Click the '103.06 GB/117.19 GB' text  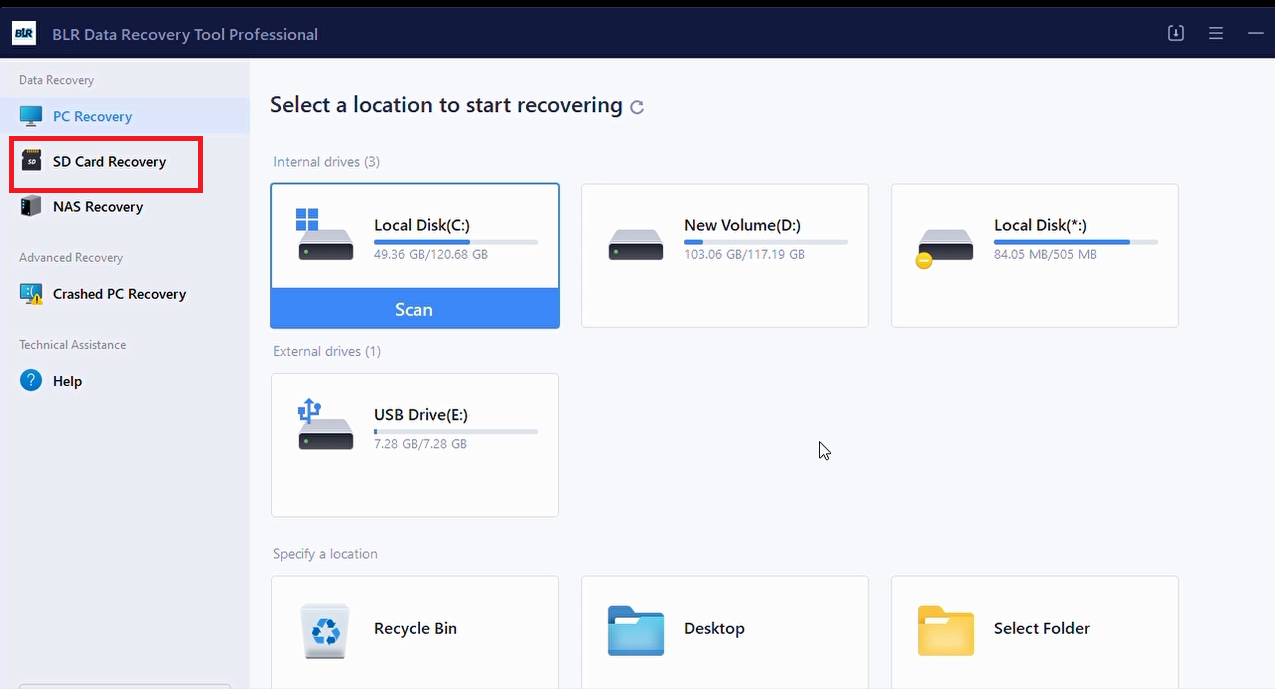pos(744,255)
